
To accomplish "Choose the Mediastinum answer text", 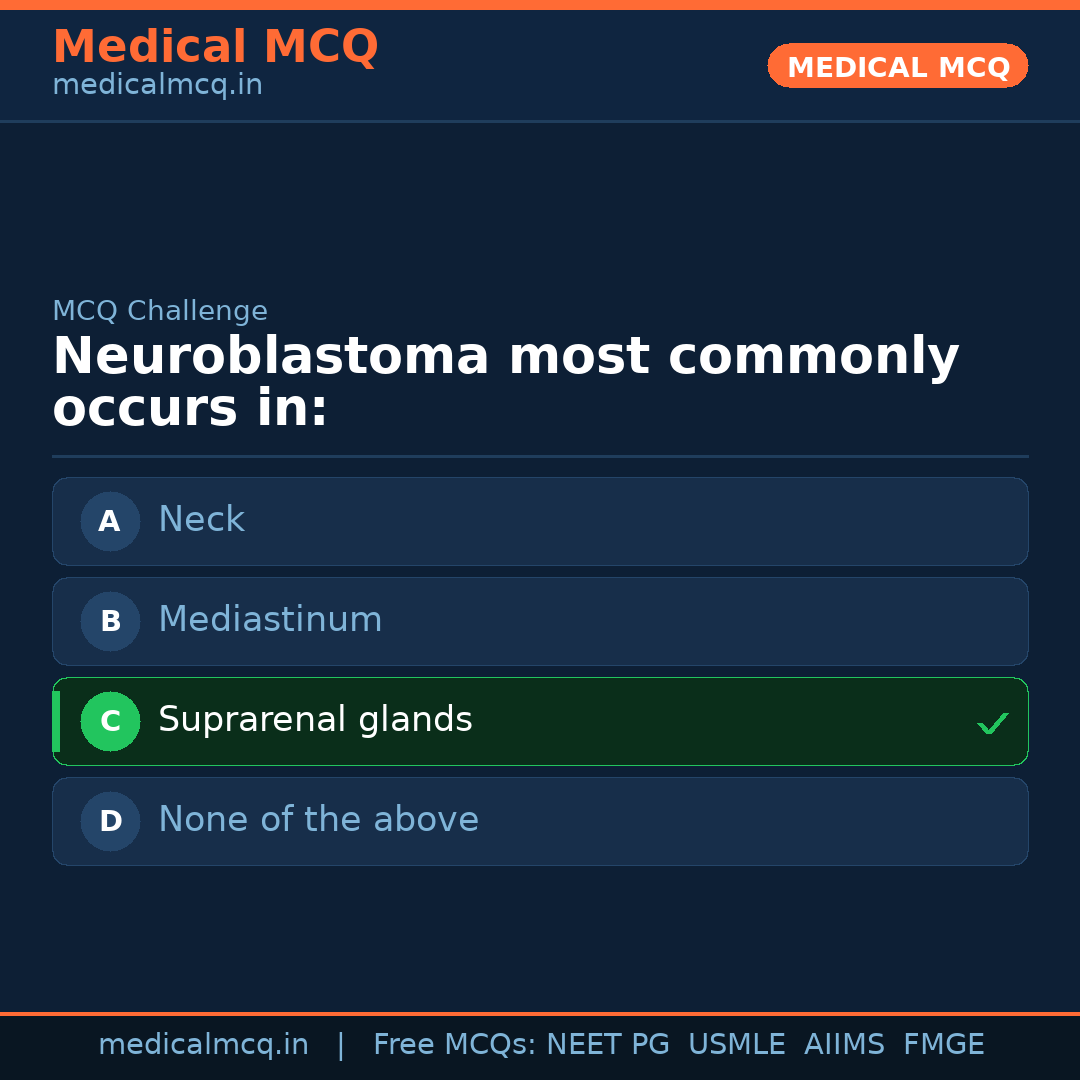I will click(x=270, y=620).
